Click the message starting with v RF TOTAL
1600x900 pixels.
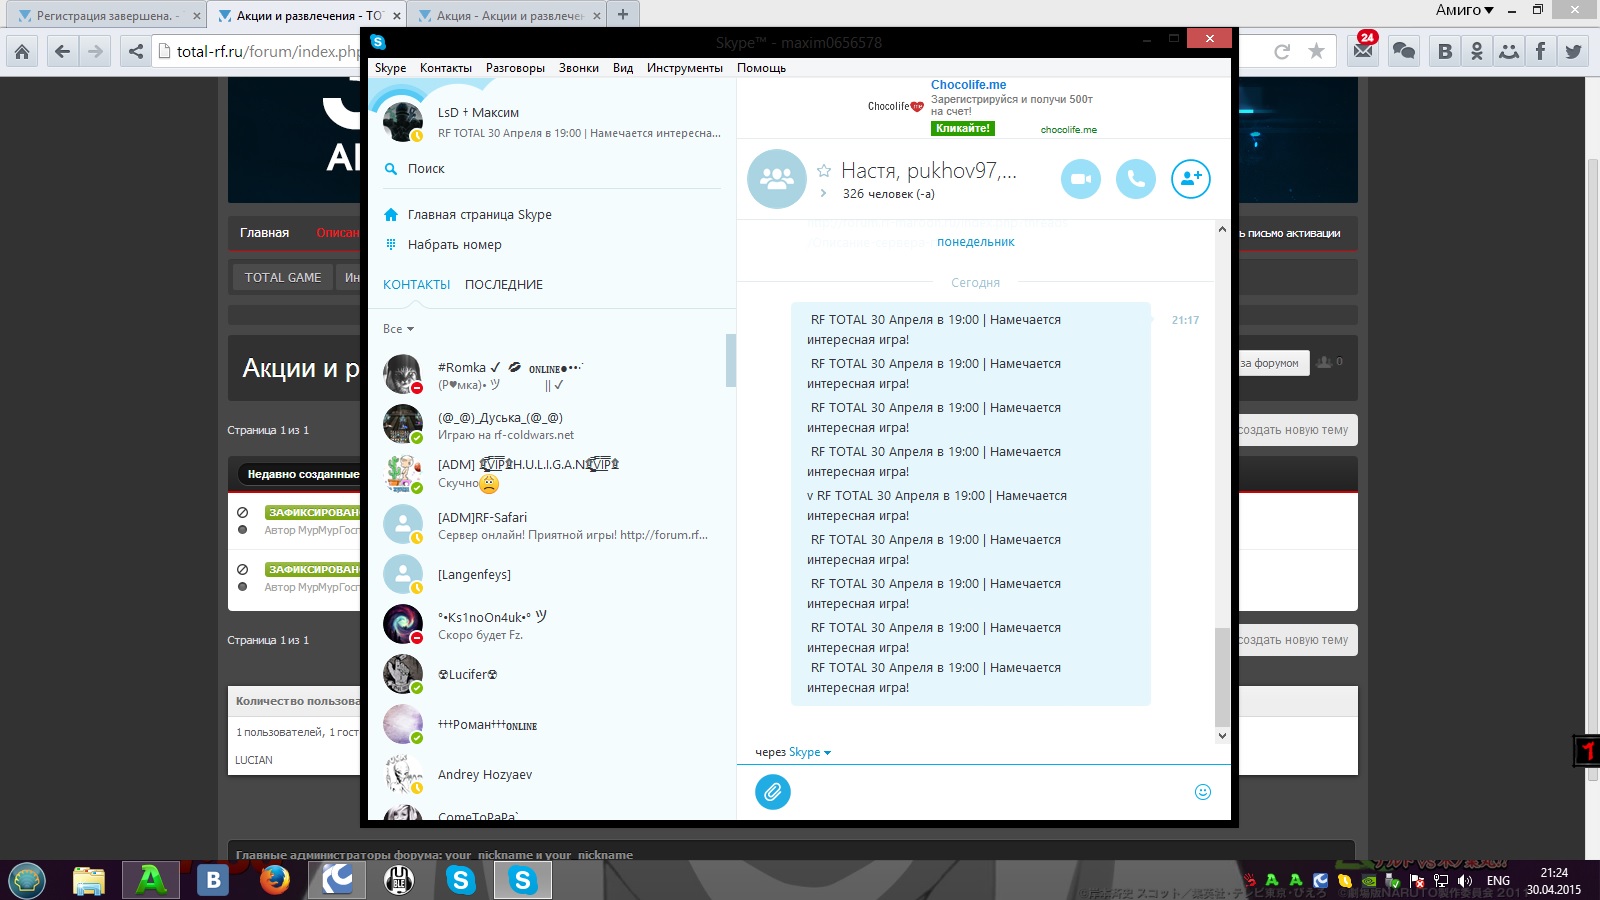[x=937, y=506]
